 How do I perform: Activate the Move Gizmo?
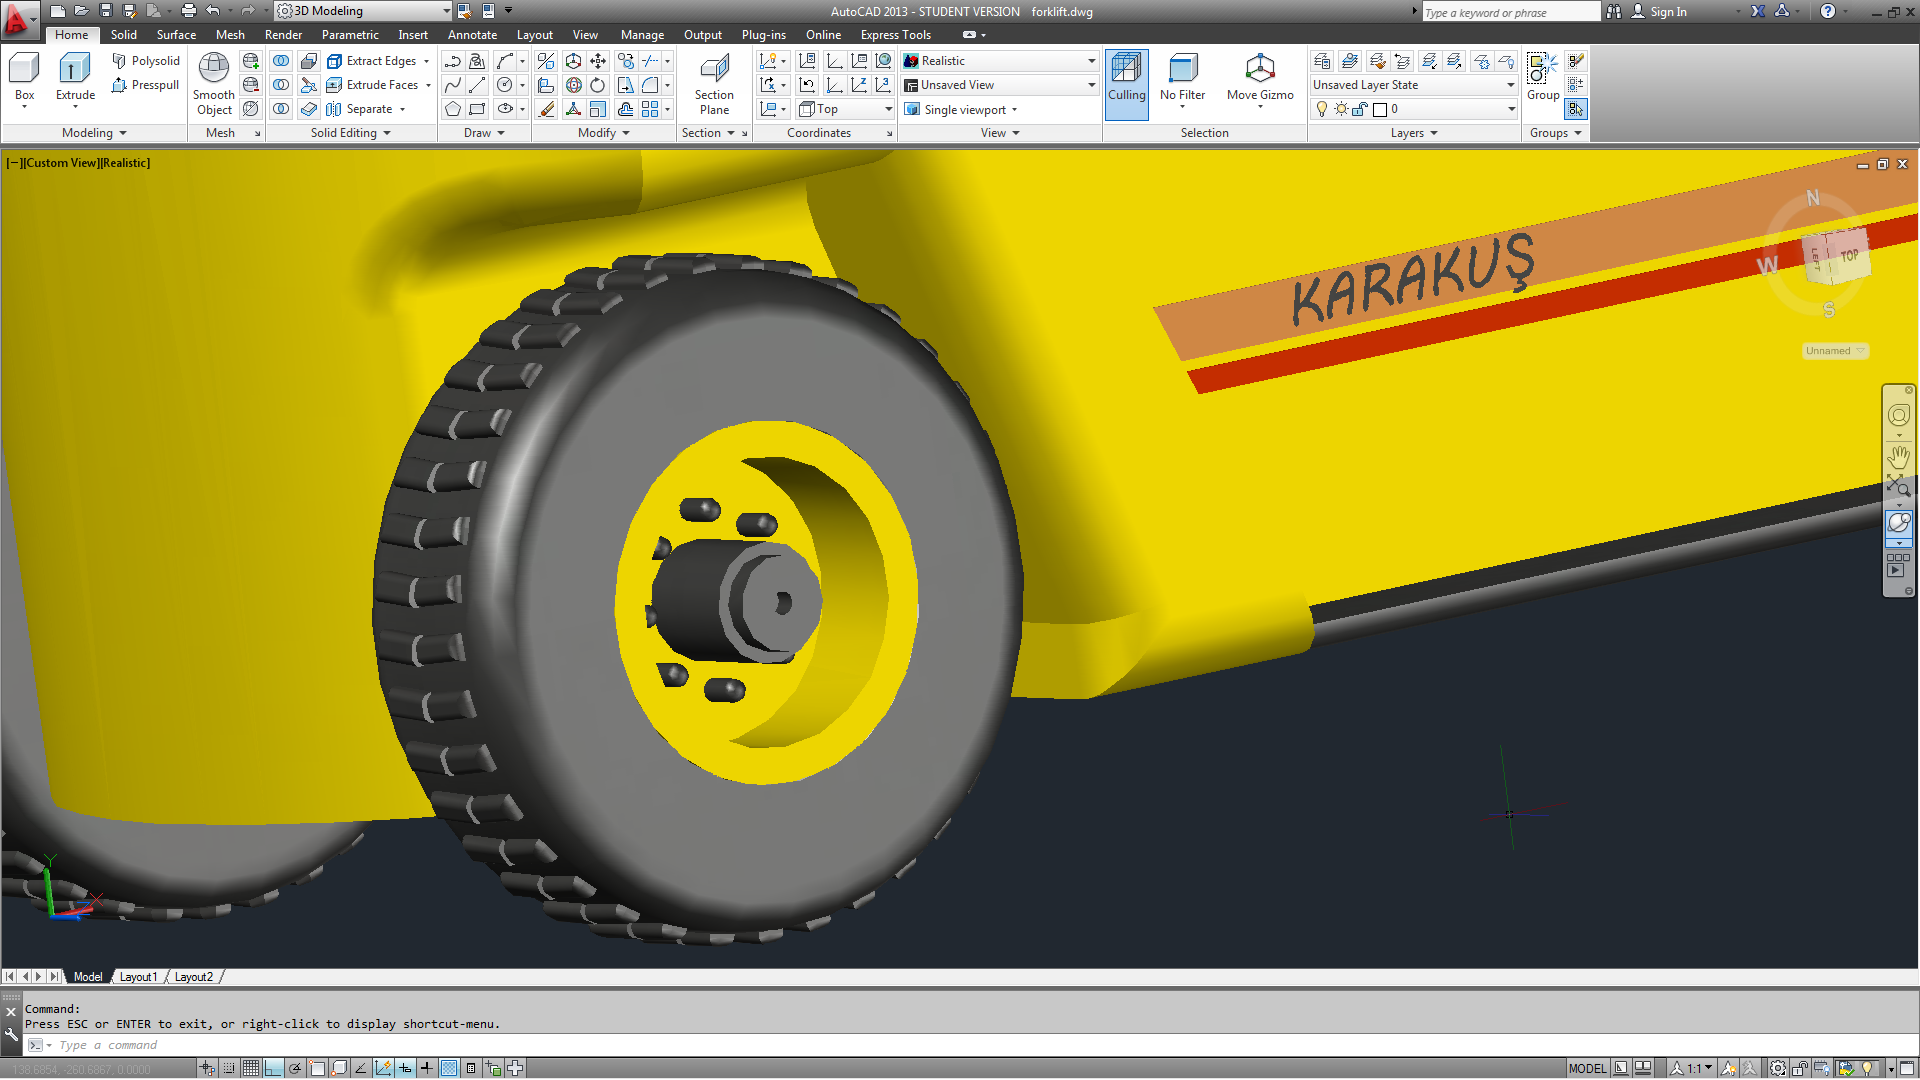(x=1260, y=80)
